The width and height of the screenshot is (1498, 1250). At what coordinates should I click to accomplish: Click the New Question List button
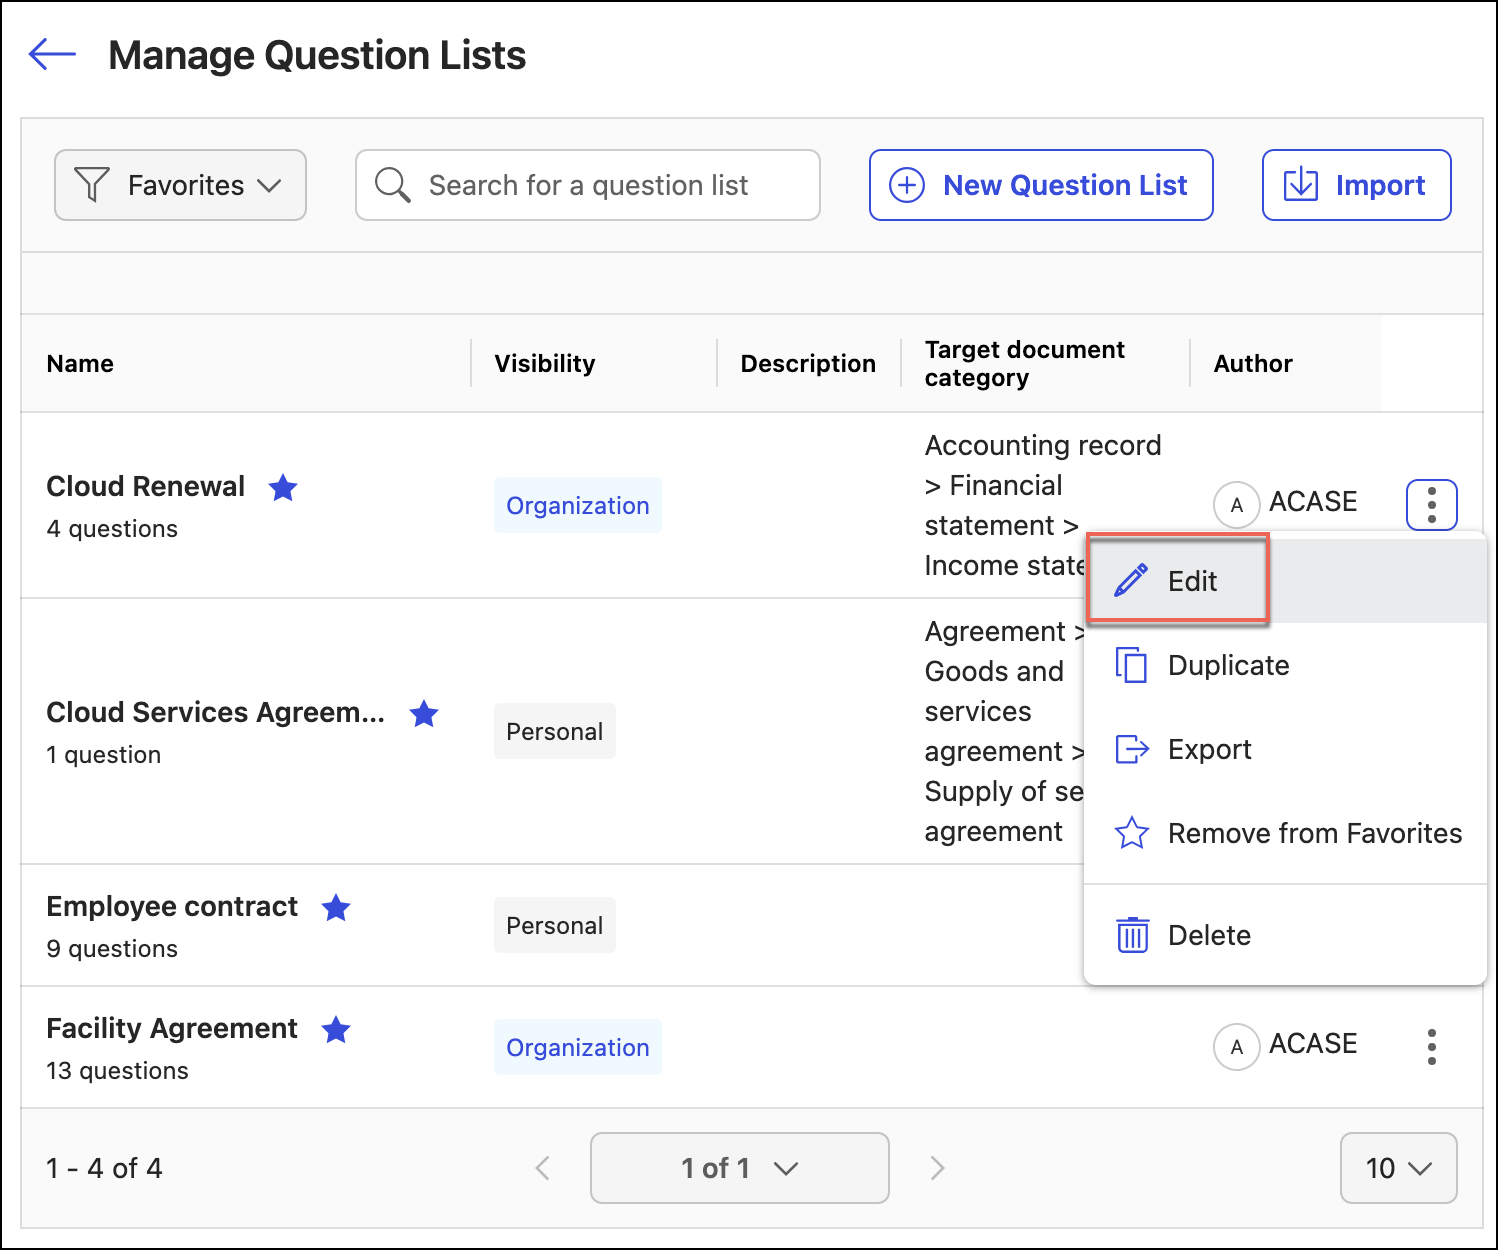click(1040, 184)
